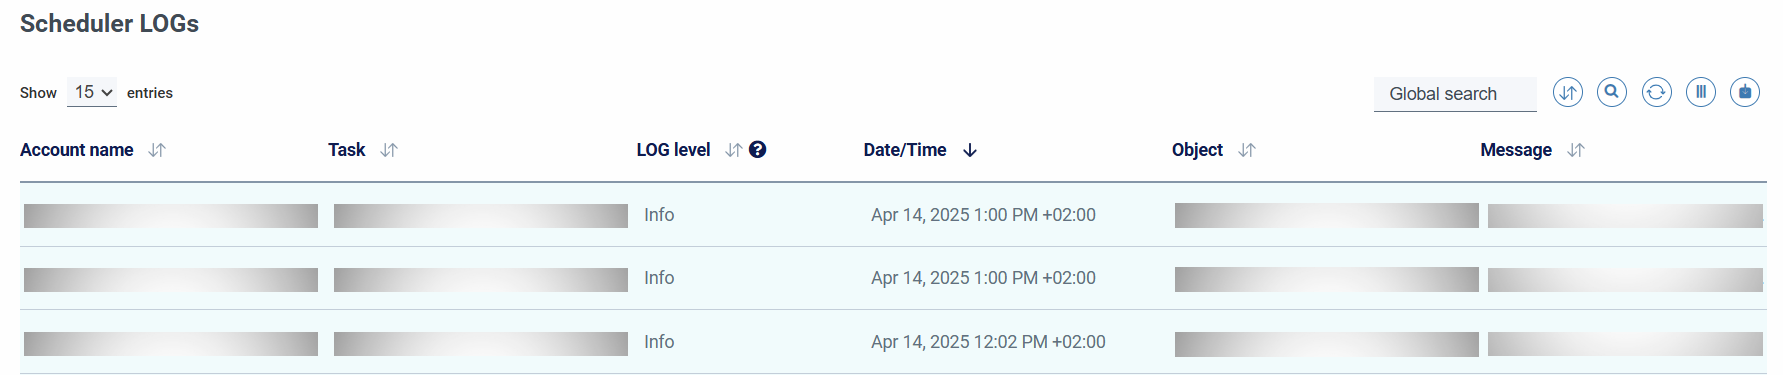The width and height of the screenshot is (1783, 375).
Task: Click the Object column header label
Action: click(x=1197, y=150)
